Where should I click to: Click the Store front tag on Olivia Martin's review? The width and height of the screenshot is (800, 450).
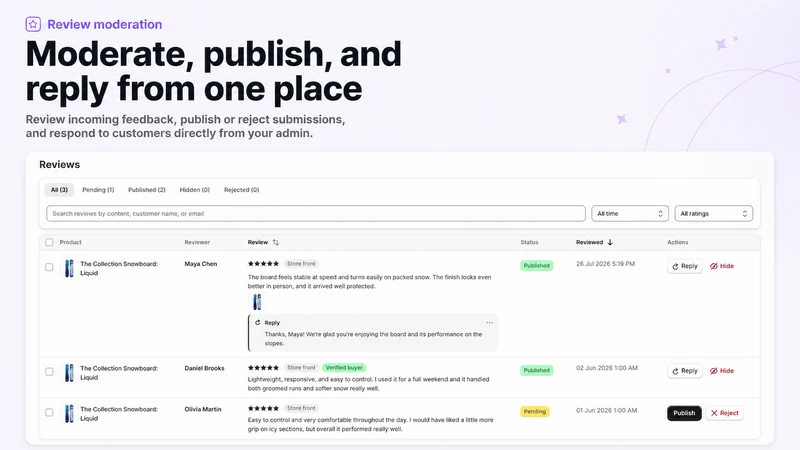click(301, 408)
